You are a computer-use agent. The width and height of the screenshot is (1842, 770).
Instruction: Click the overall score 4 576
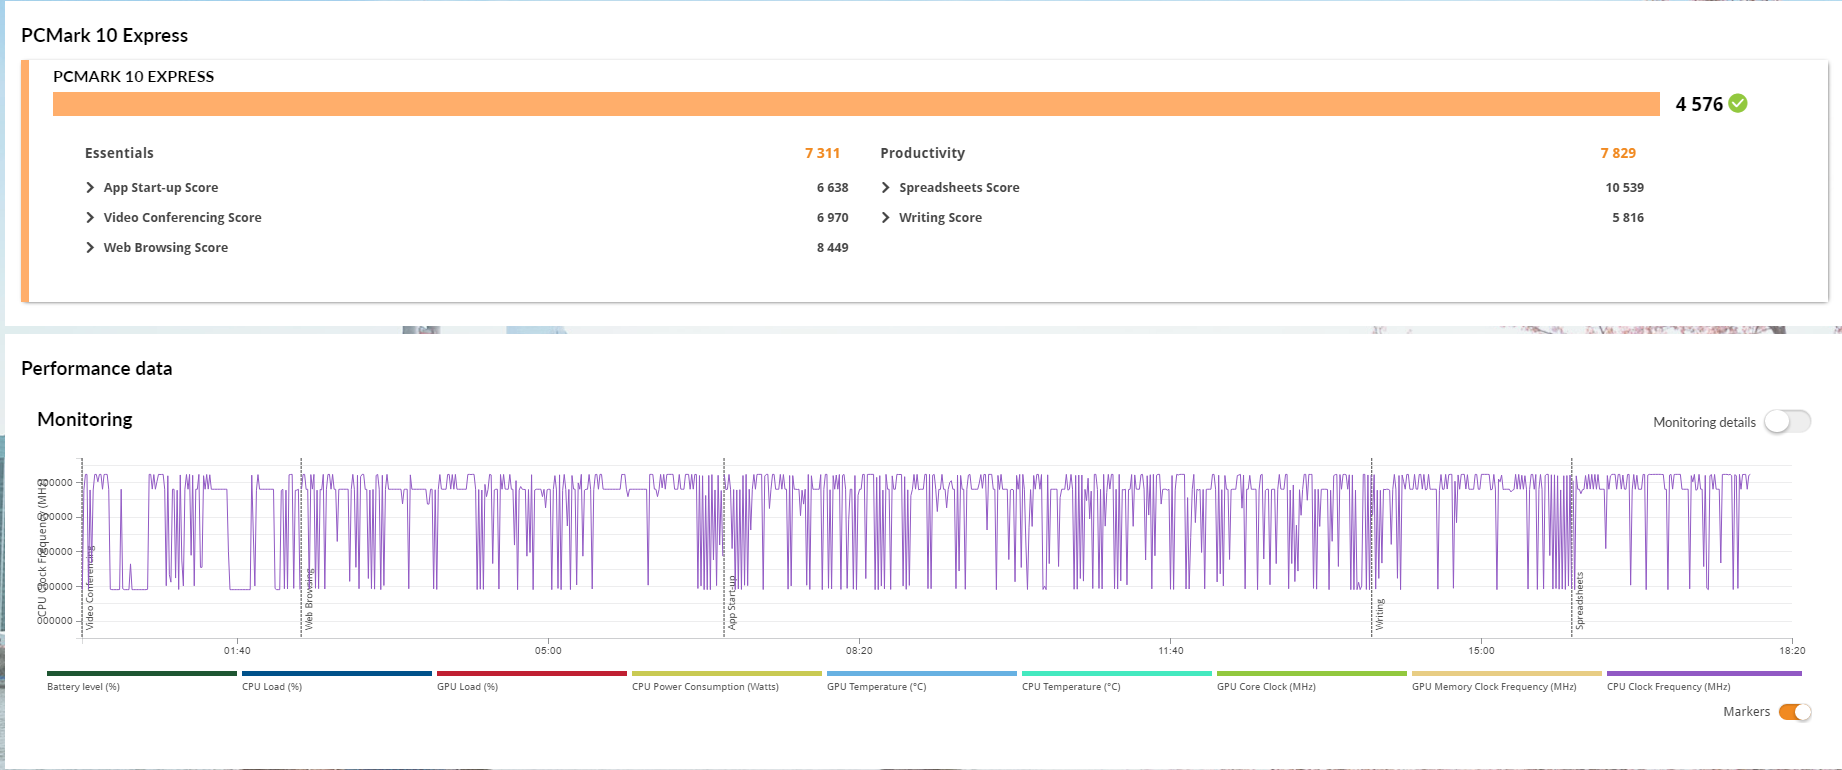(x=1699, y=104)
